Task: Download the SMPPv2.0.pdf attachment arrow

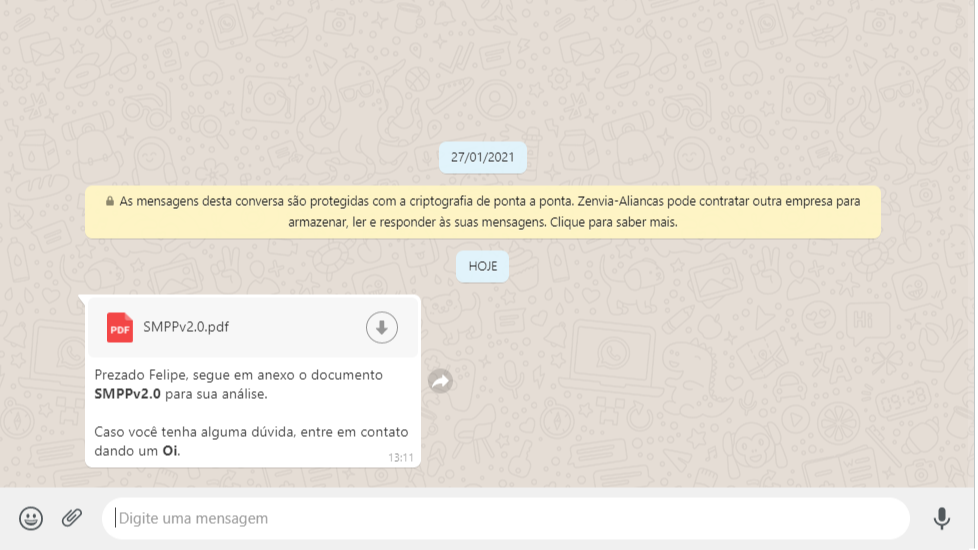Action: click(382, 327)
